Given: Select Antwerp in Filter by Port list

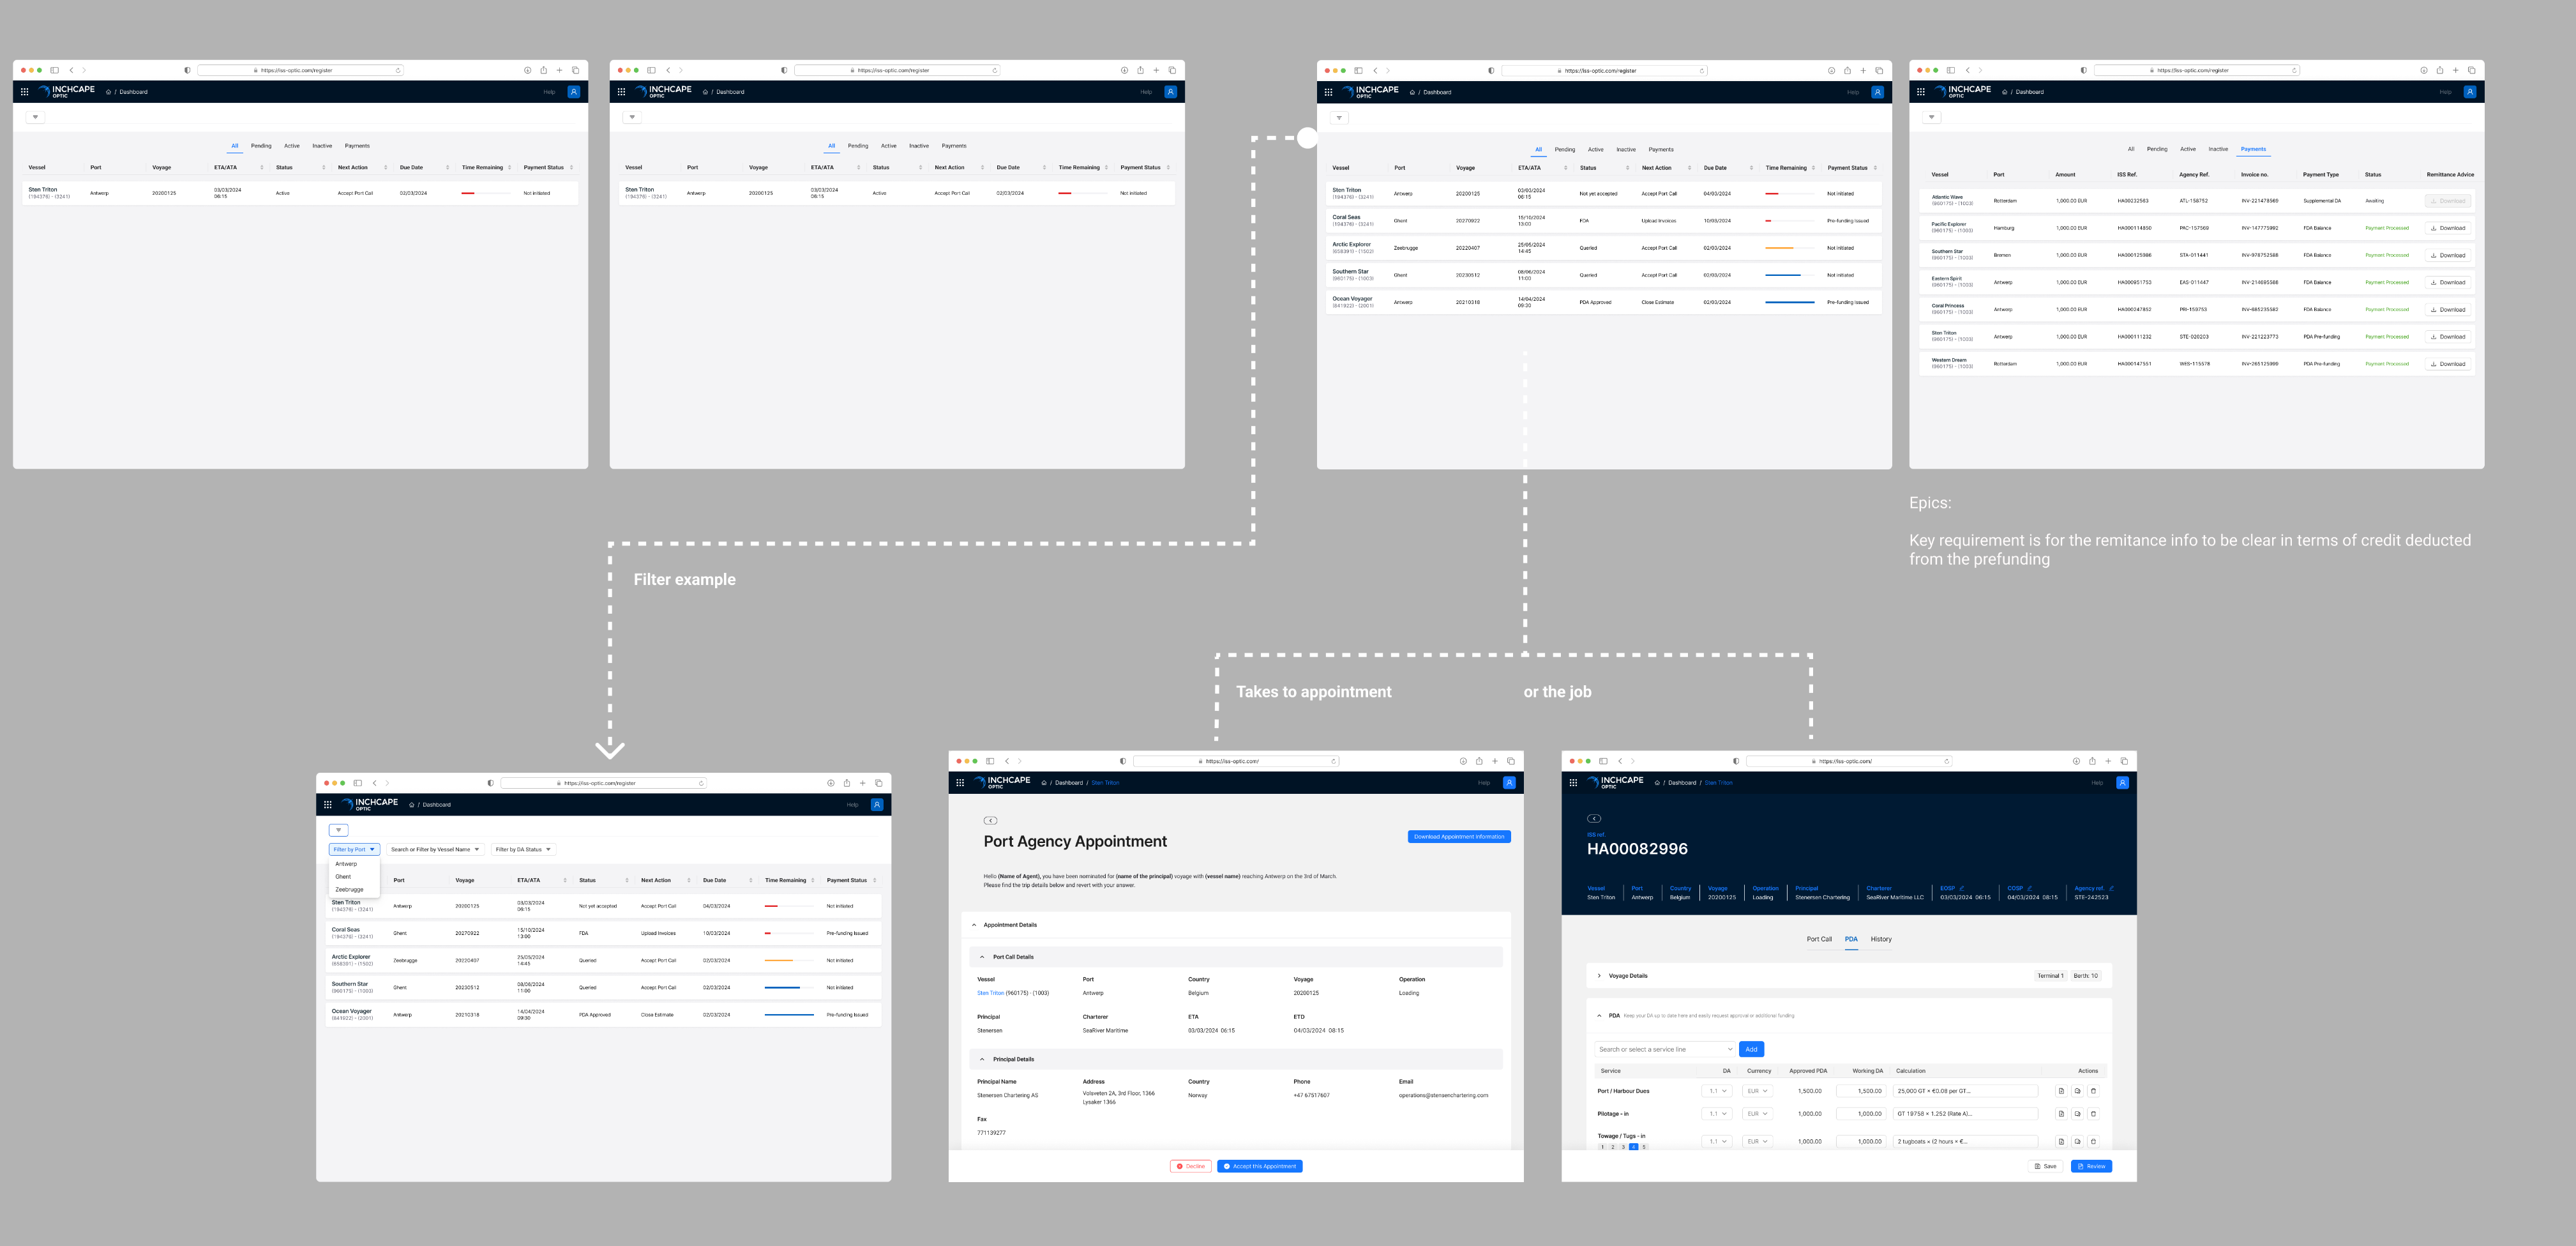Looking at the screenshot, I should click(x=346, y=864).
